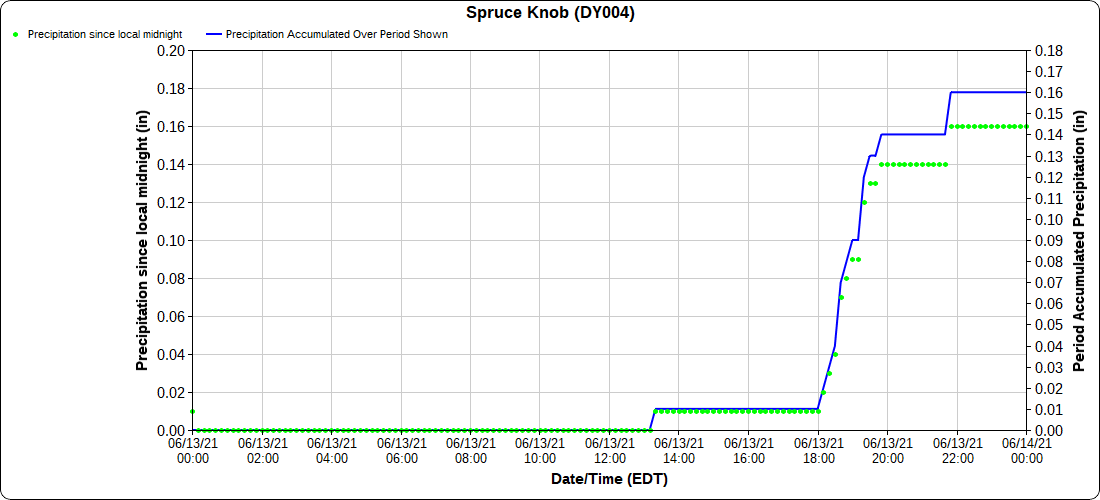
Task: Click the green dot legend marker
Action: pos(16,34)
